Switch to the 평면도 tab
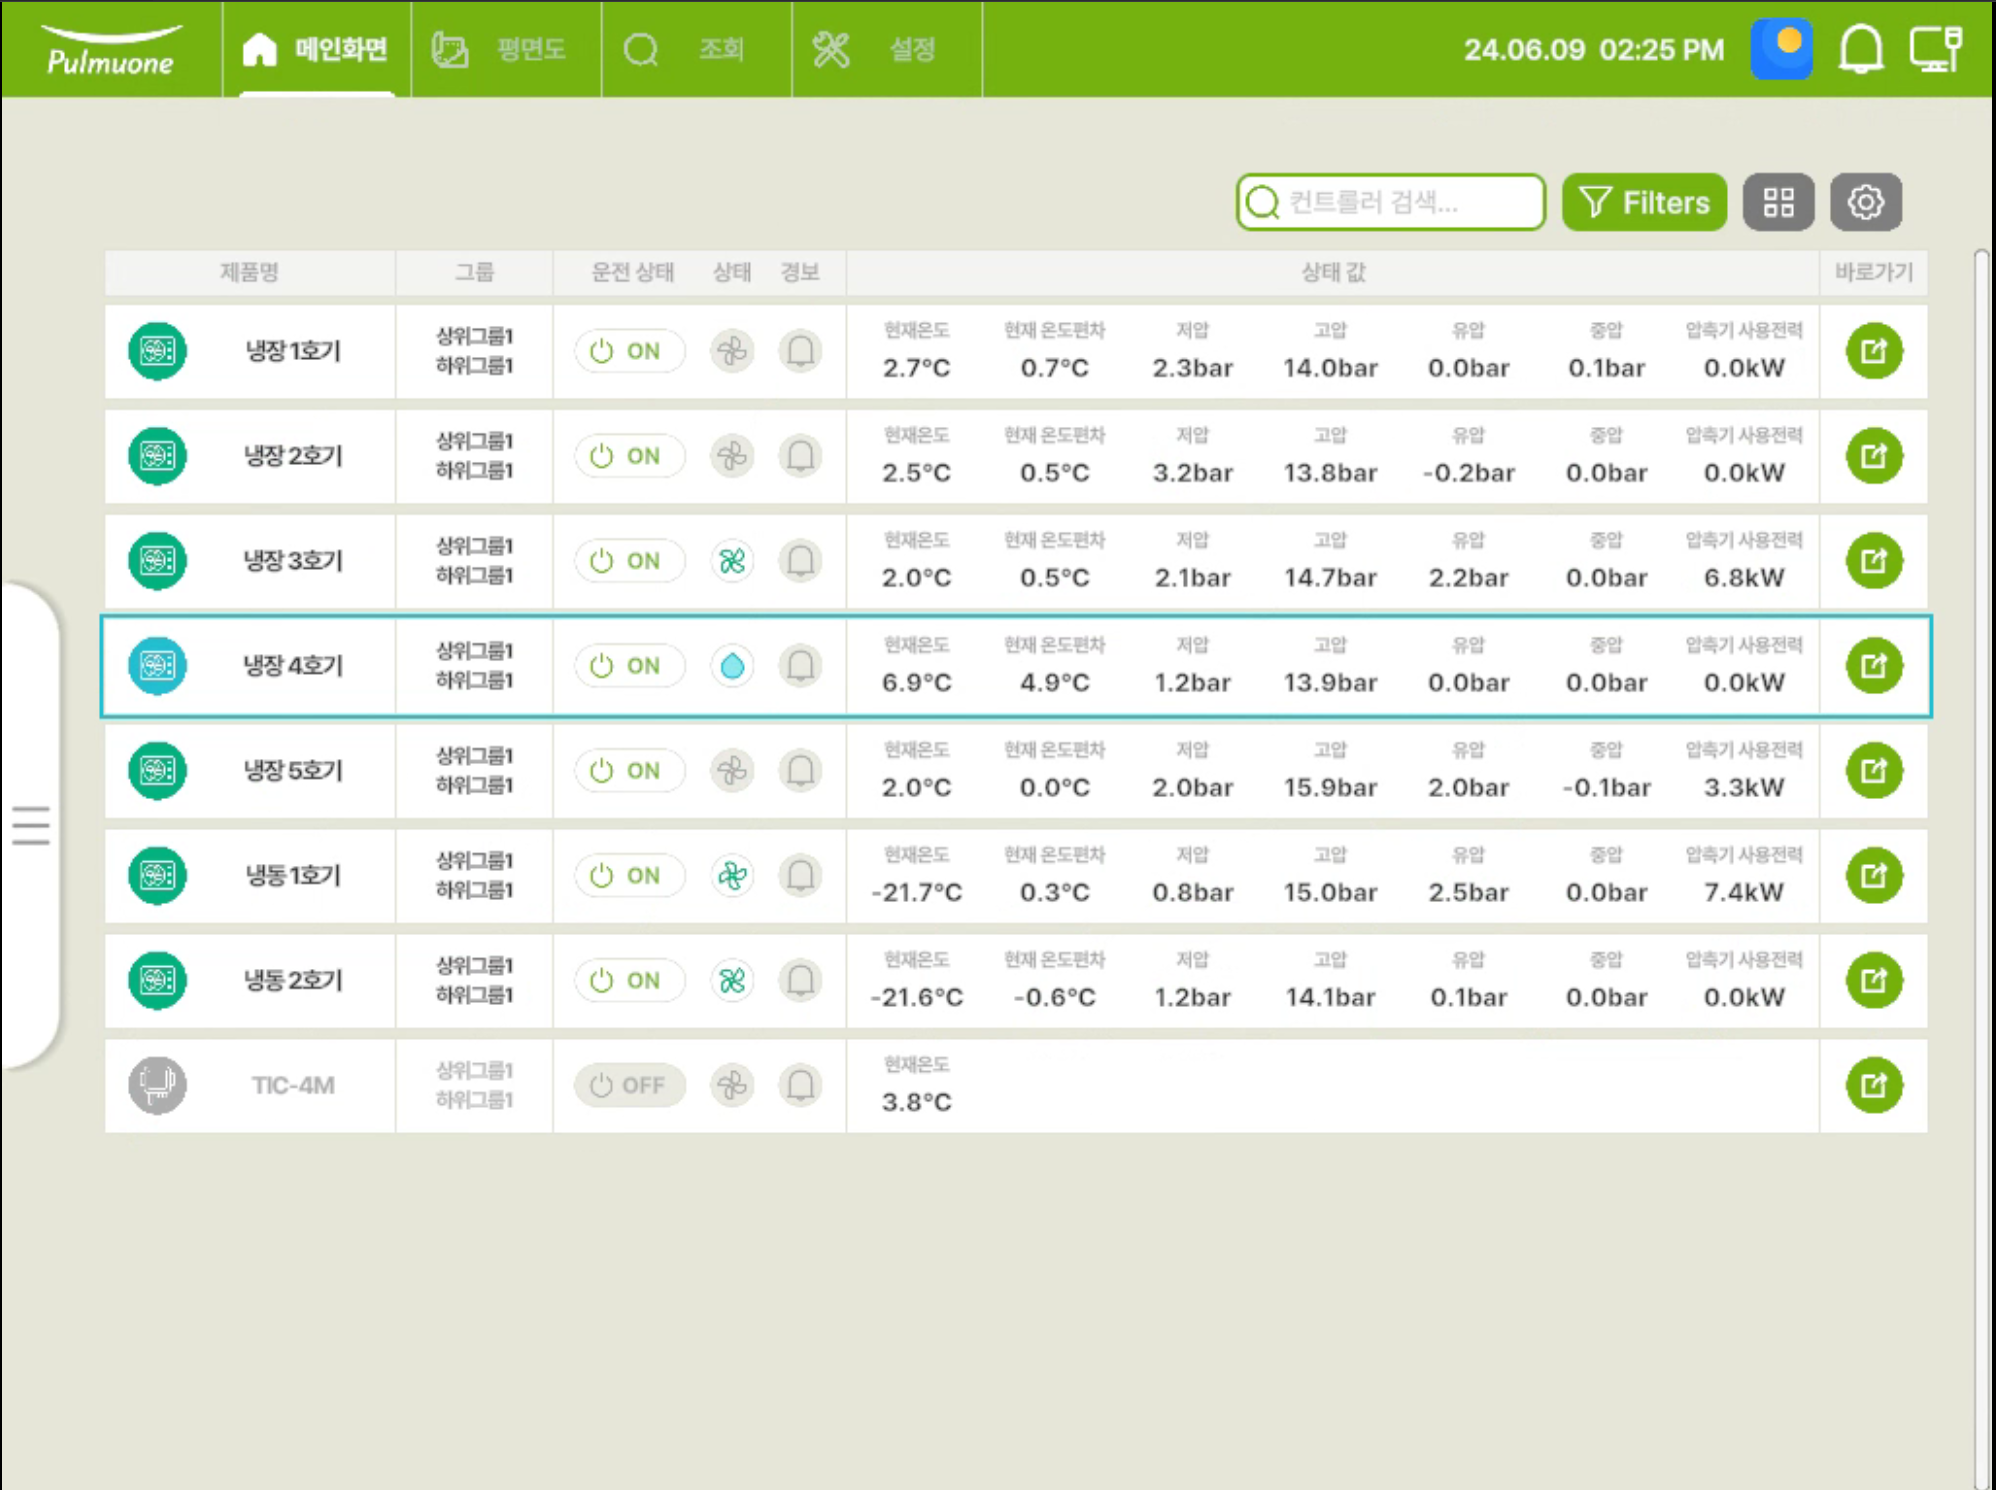Screen dimensions: 1996x1490 (506, 49)
